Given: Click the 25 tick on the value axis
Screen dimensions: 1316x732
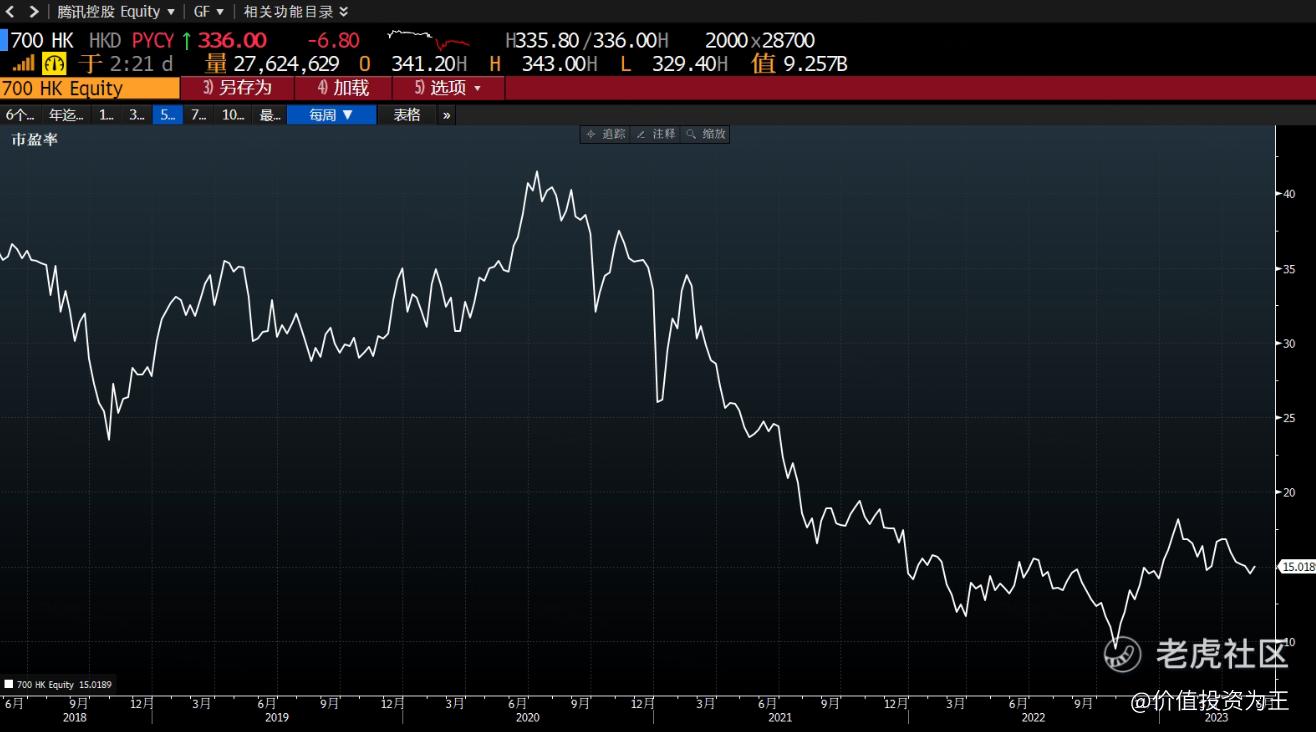Looking at the screenshot, I should click(x=1290, y=418).
